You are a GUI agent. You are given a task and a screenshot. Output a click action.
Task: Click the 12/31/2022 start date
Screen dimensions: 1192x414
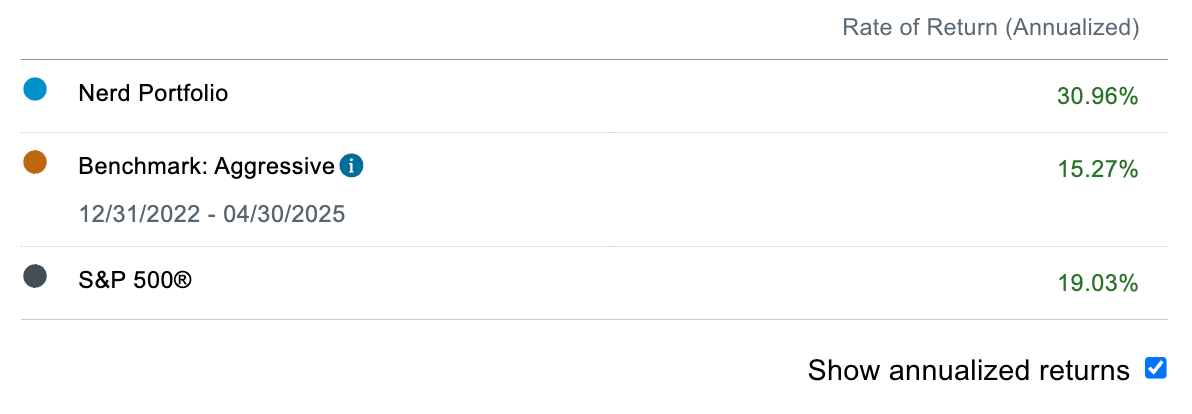click(x=141, y=214)
